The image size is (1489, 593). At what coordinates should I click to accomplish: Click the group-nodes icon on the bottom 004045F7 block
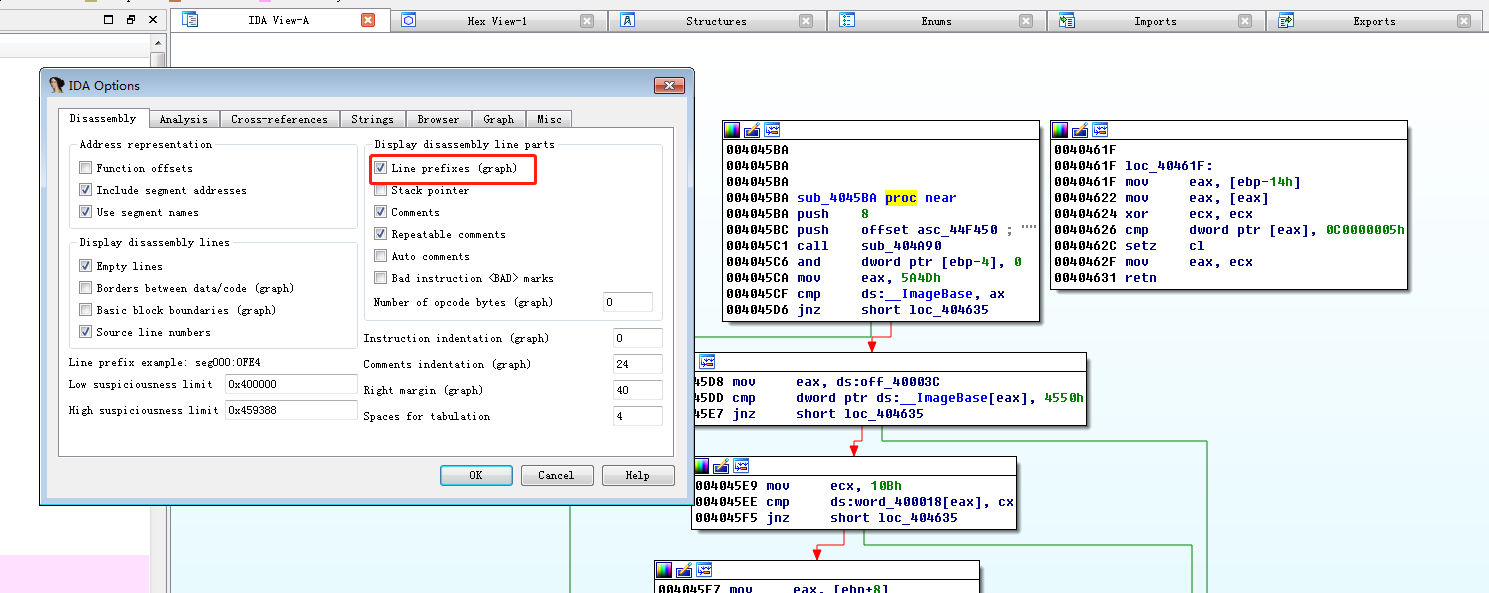[704, 570]
